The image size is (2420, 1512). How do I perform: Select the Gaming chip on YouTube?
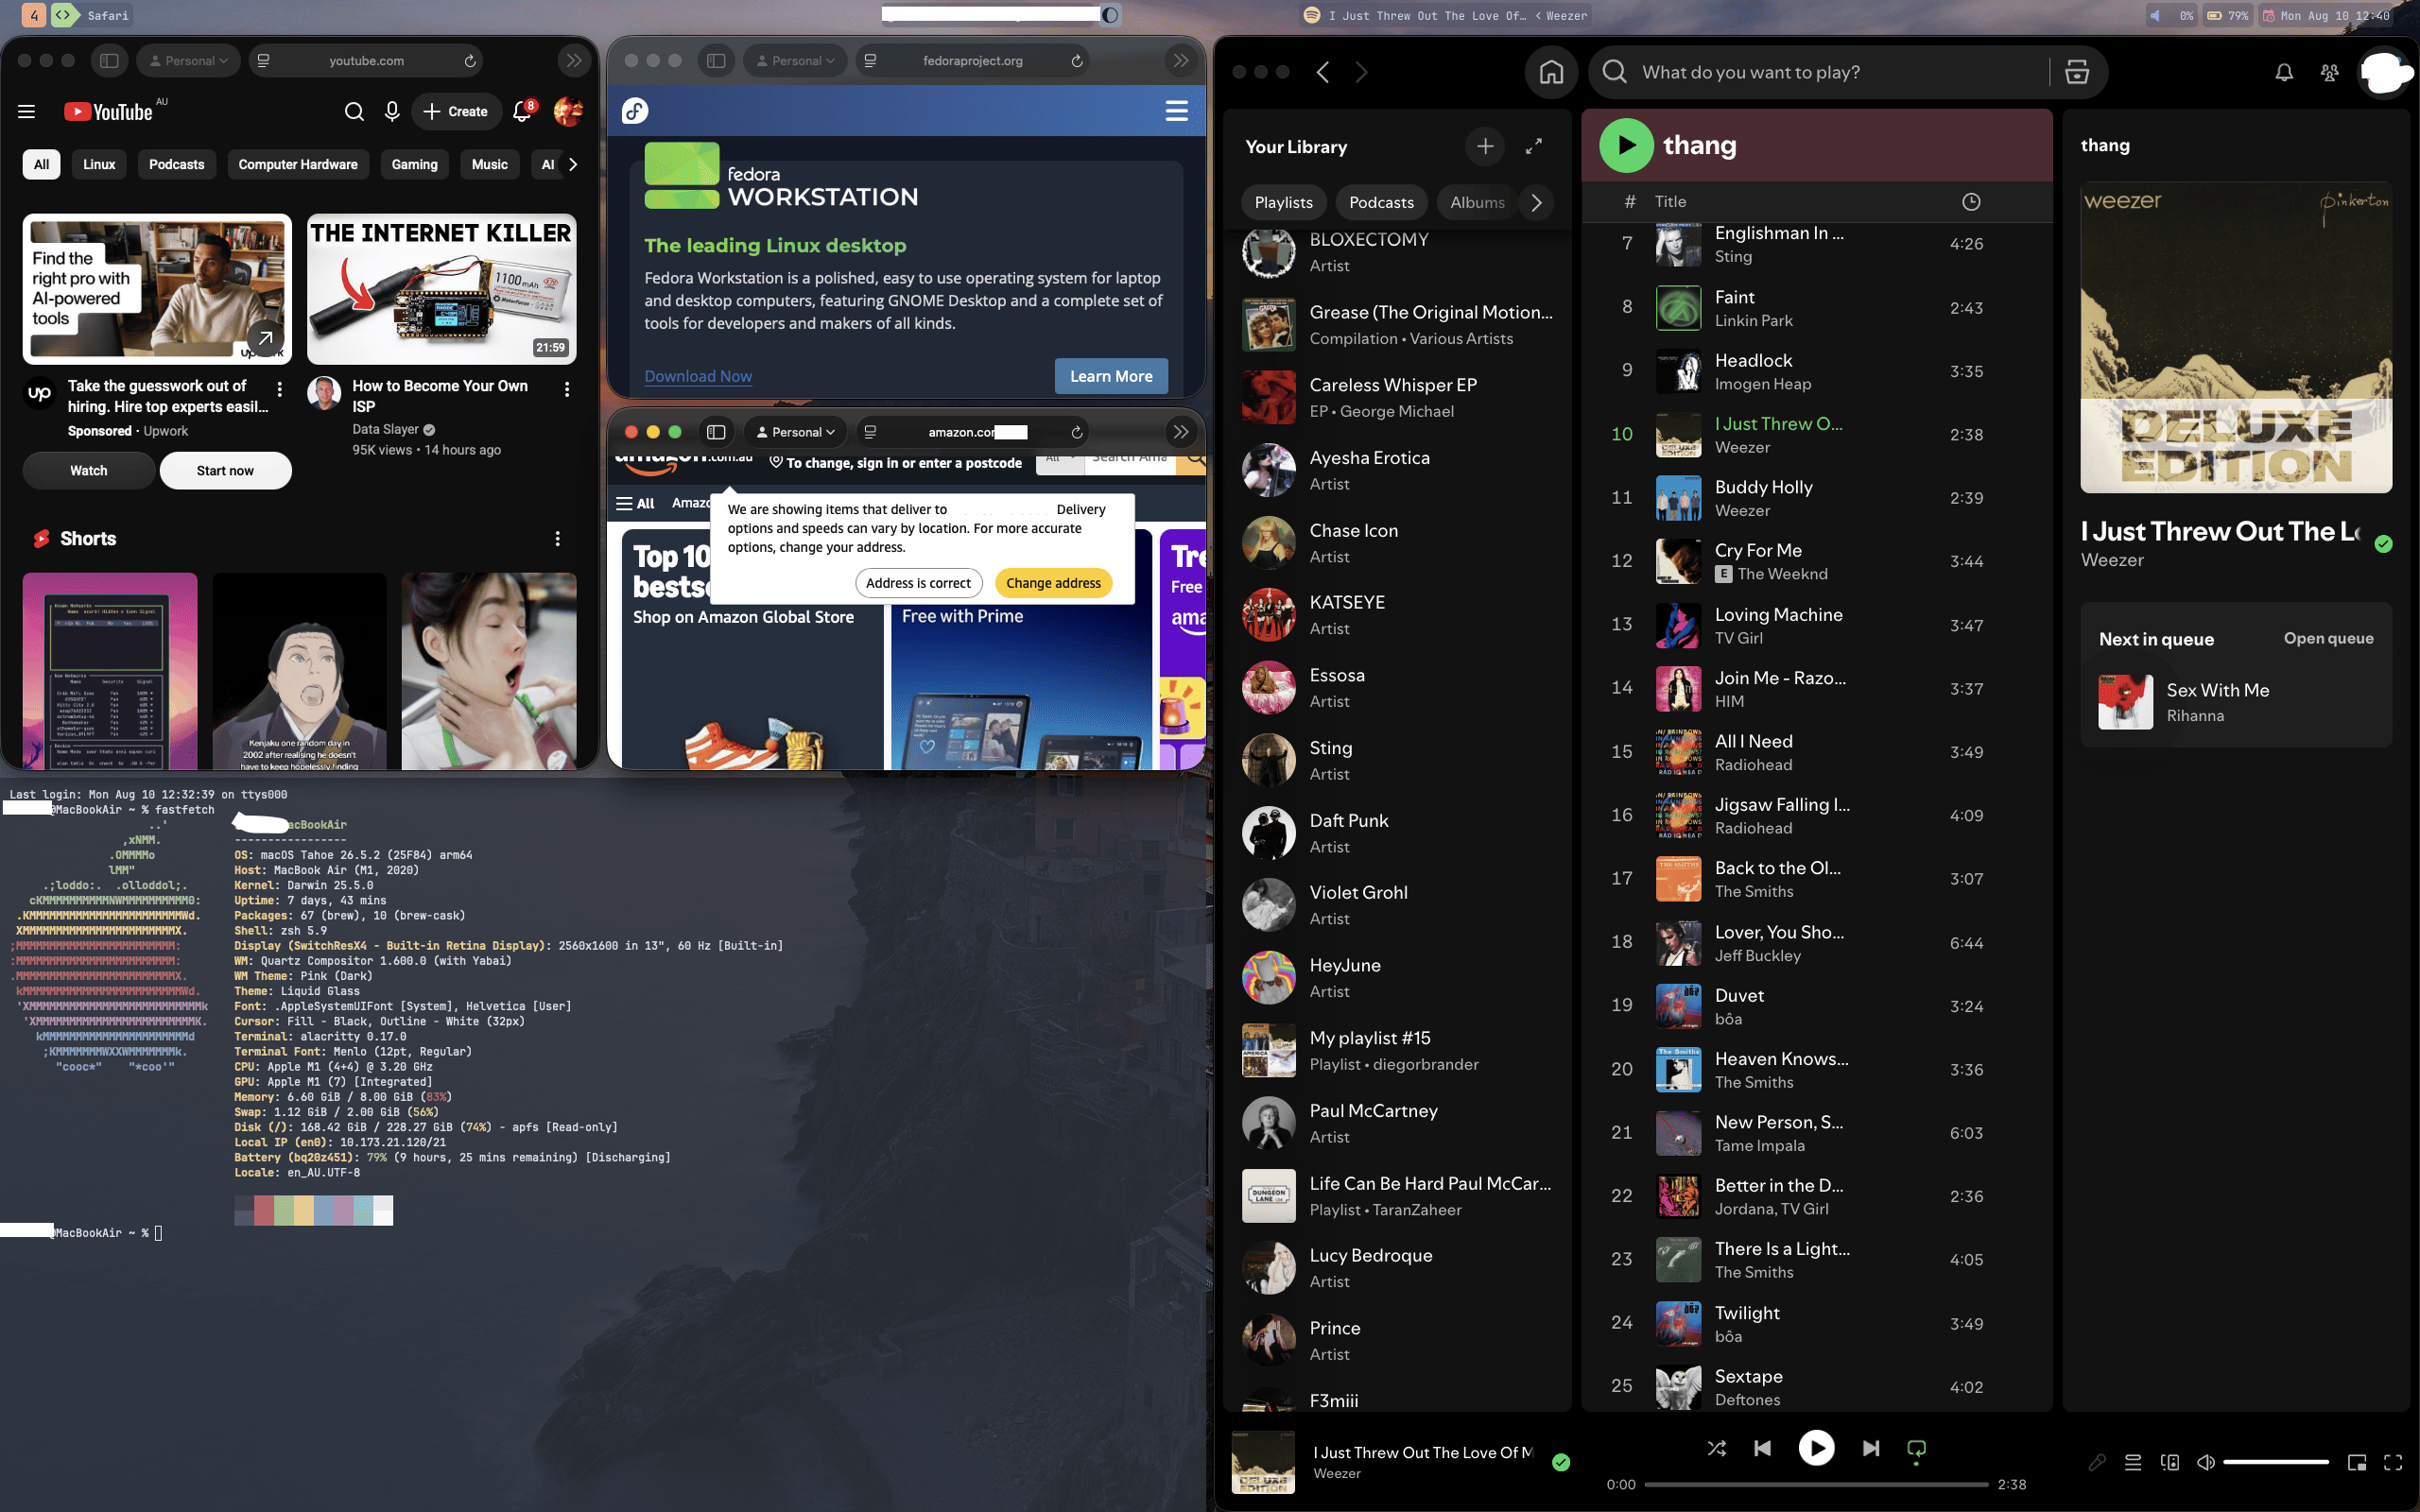point(414,164)
